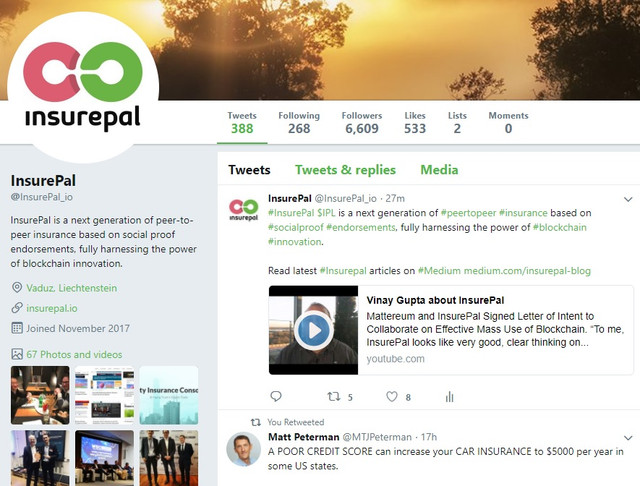The width and height of the screenshot is (640, 486).
Task: Play the Vinay Gupta video
Action: coord(313,331)
